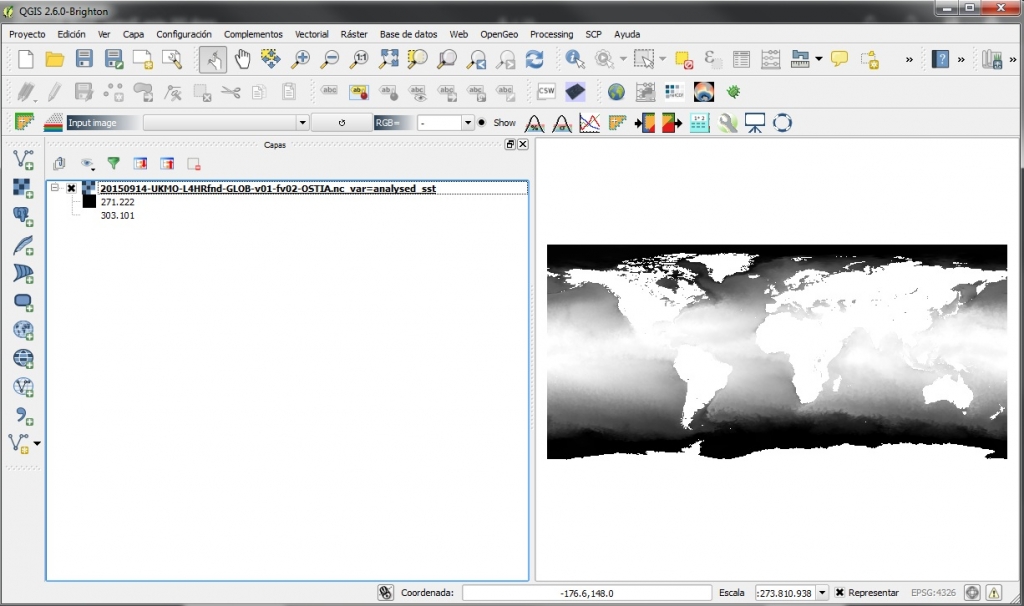Open the SCP settings wrench icon

point(728,123)
